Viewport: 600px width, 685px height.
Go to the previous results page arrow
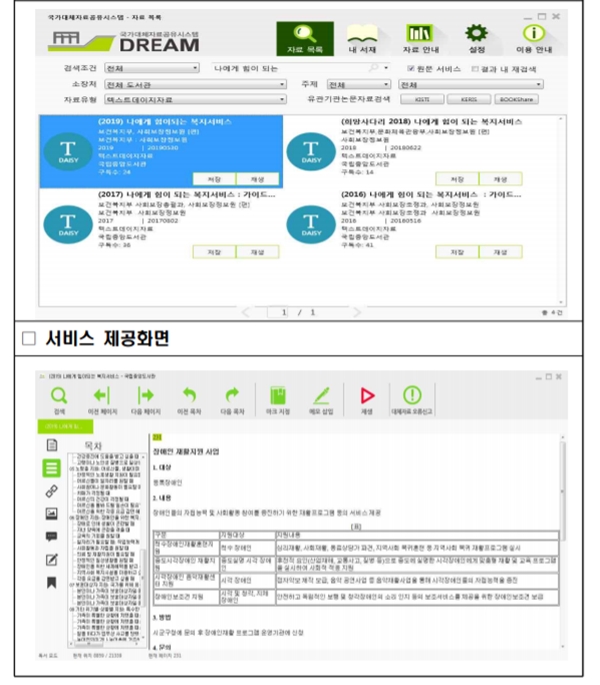pos(246,312)
